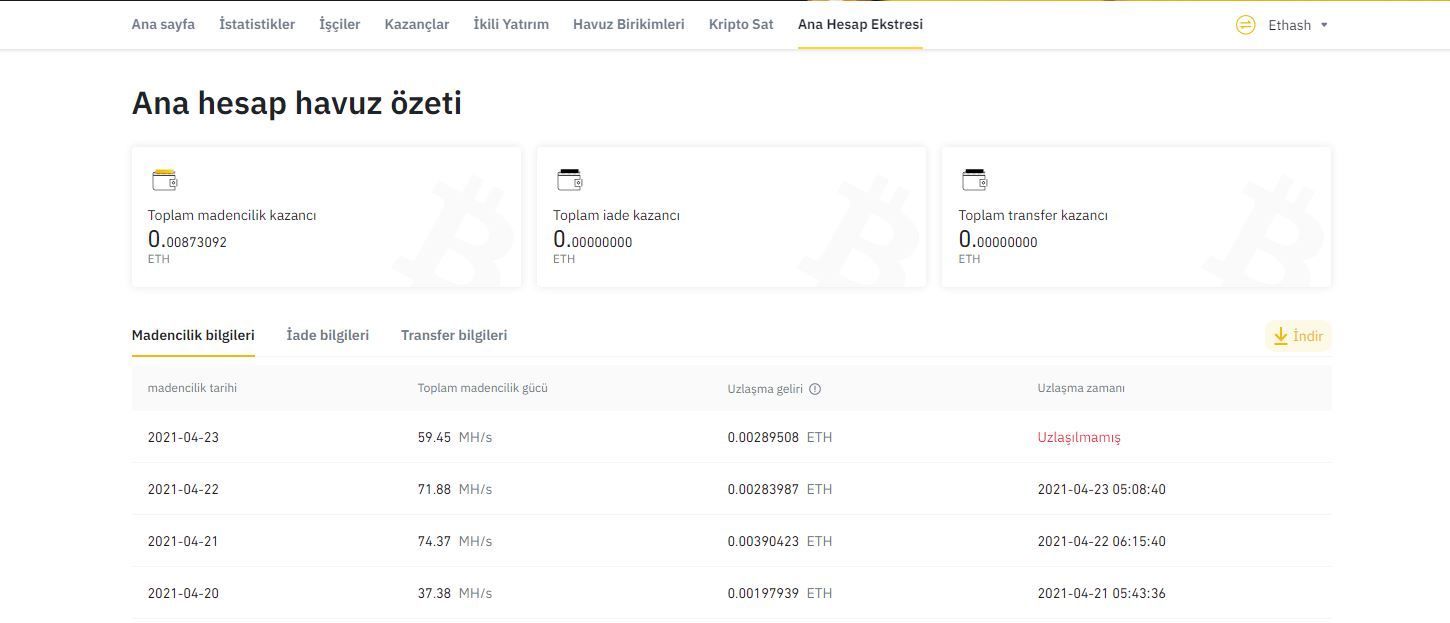Viewport: 1450px width, 623px height.
Task: Click the yellow algorithm switch icon
Action: pos(1245,25)
